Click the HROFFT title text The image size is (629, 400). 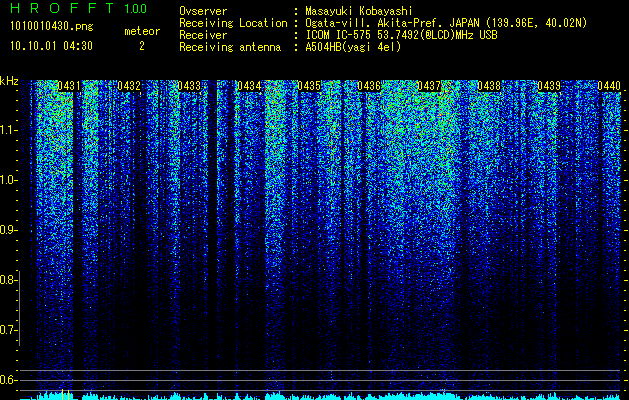coord(62,8)
